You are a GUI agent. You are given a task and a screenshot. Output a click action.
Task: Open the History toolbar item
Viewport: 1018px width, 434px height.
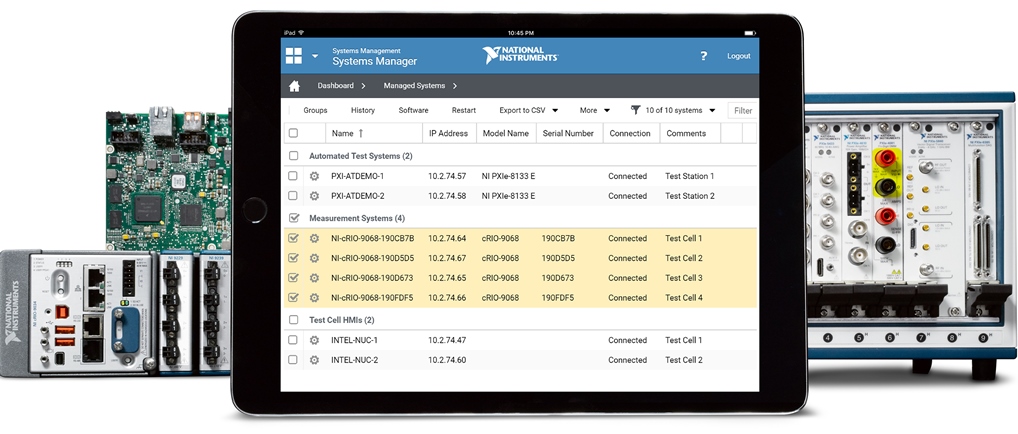click(363, 110)
